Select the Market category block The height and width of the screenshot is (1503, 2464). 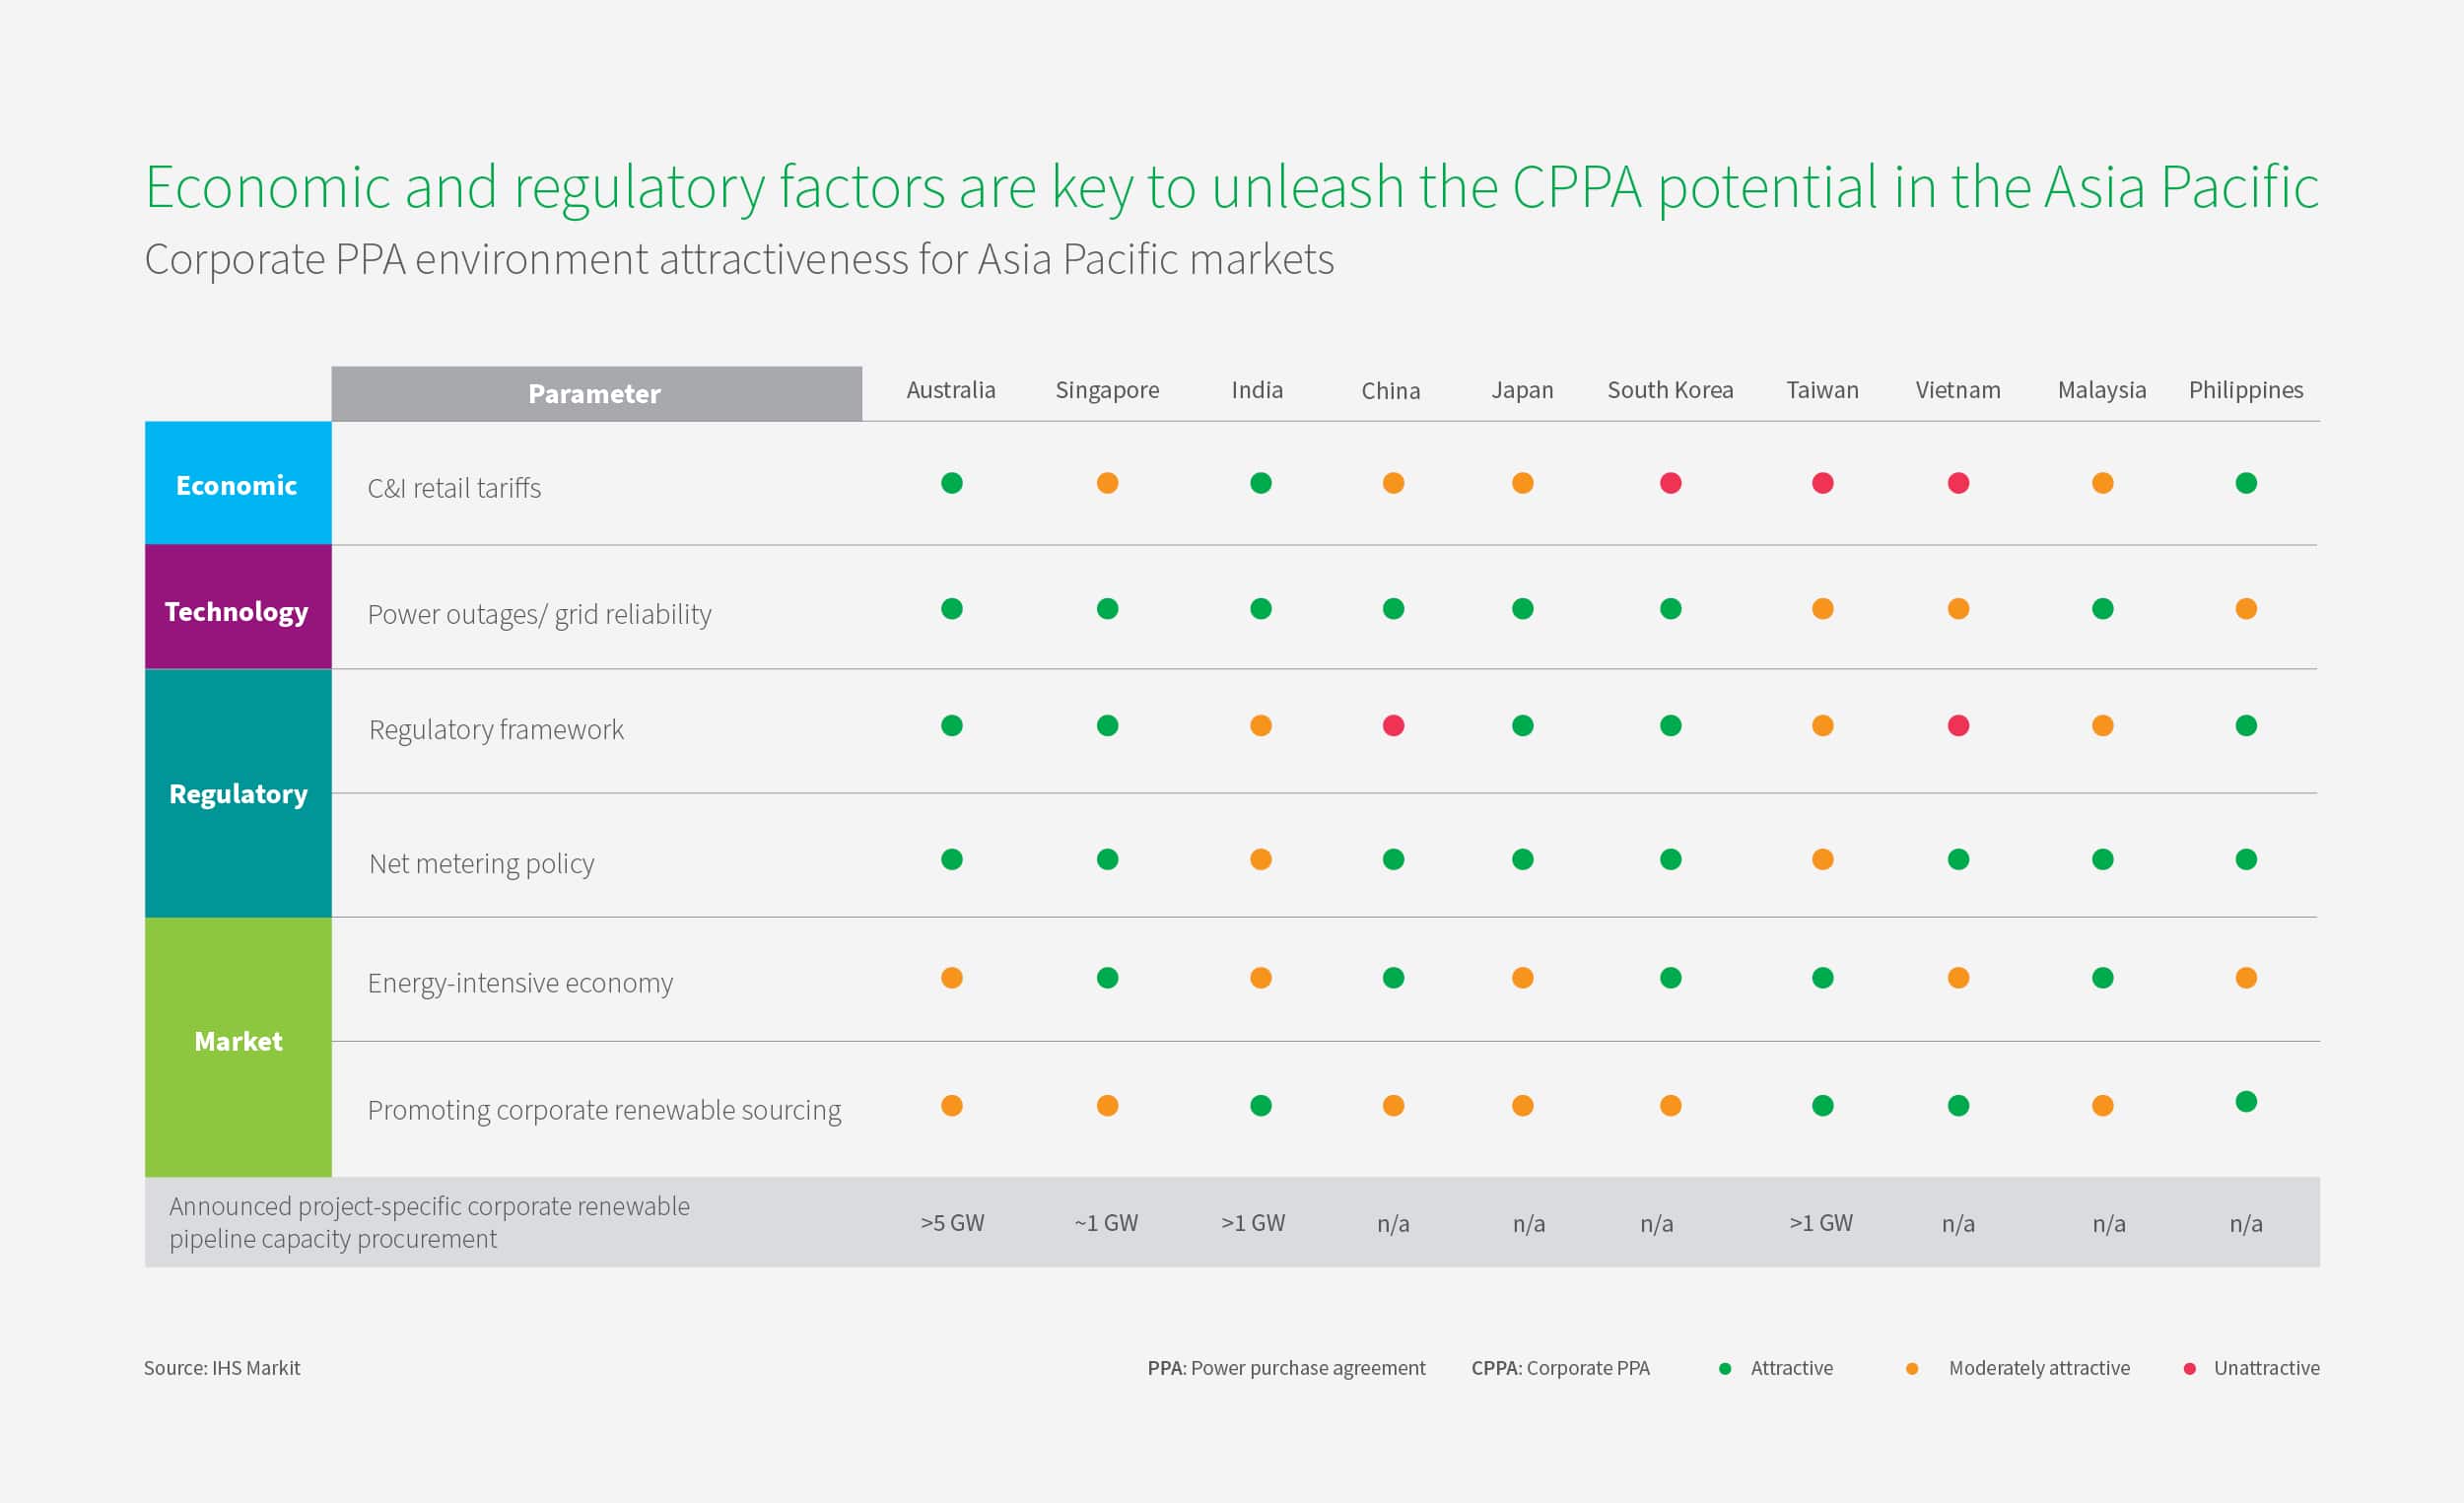pos(238,1047)
